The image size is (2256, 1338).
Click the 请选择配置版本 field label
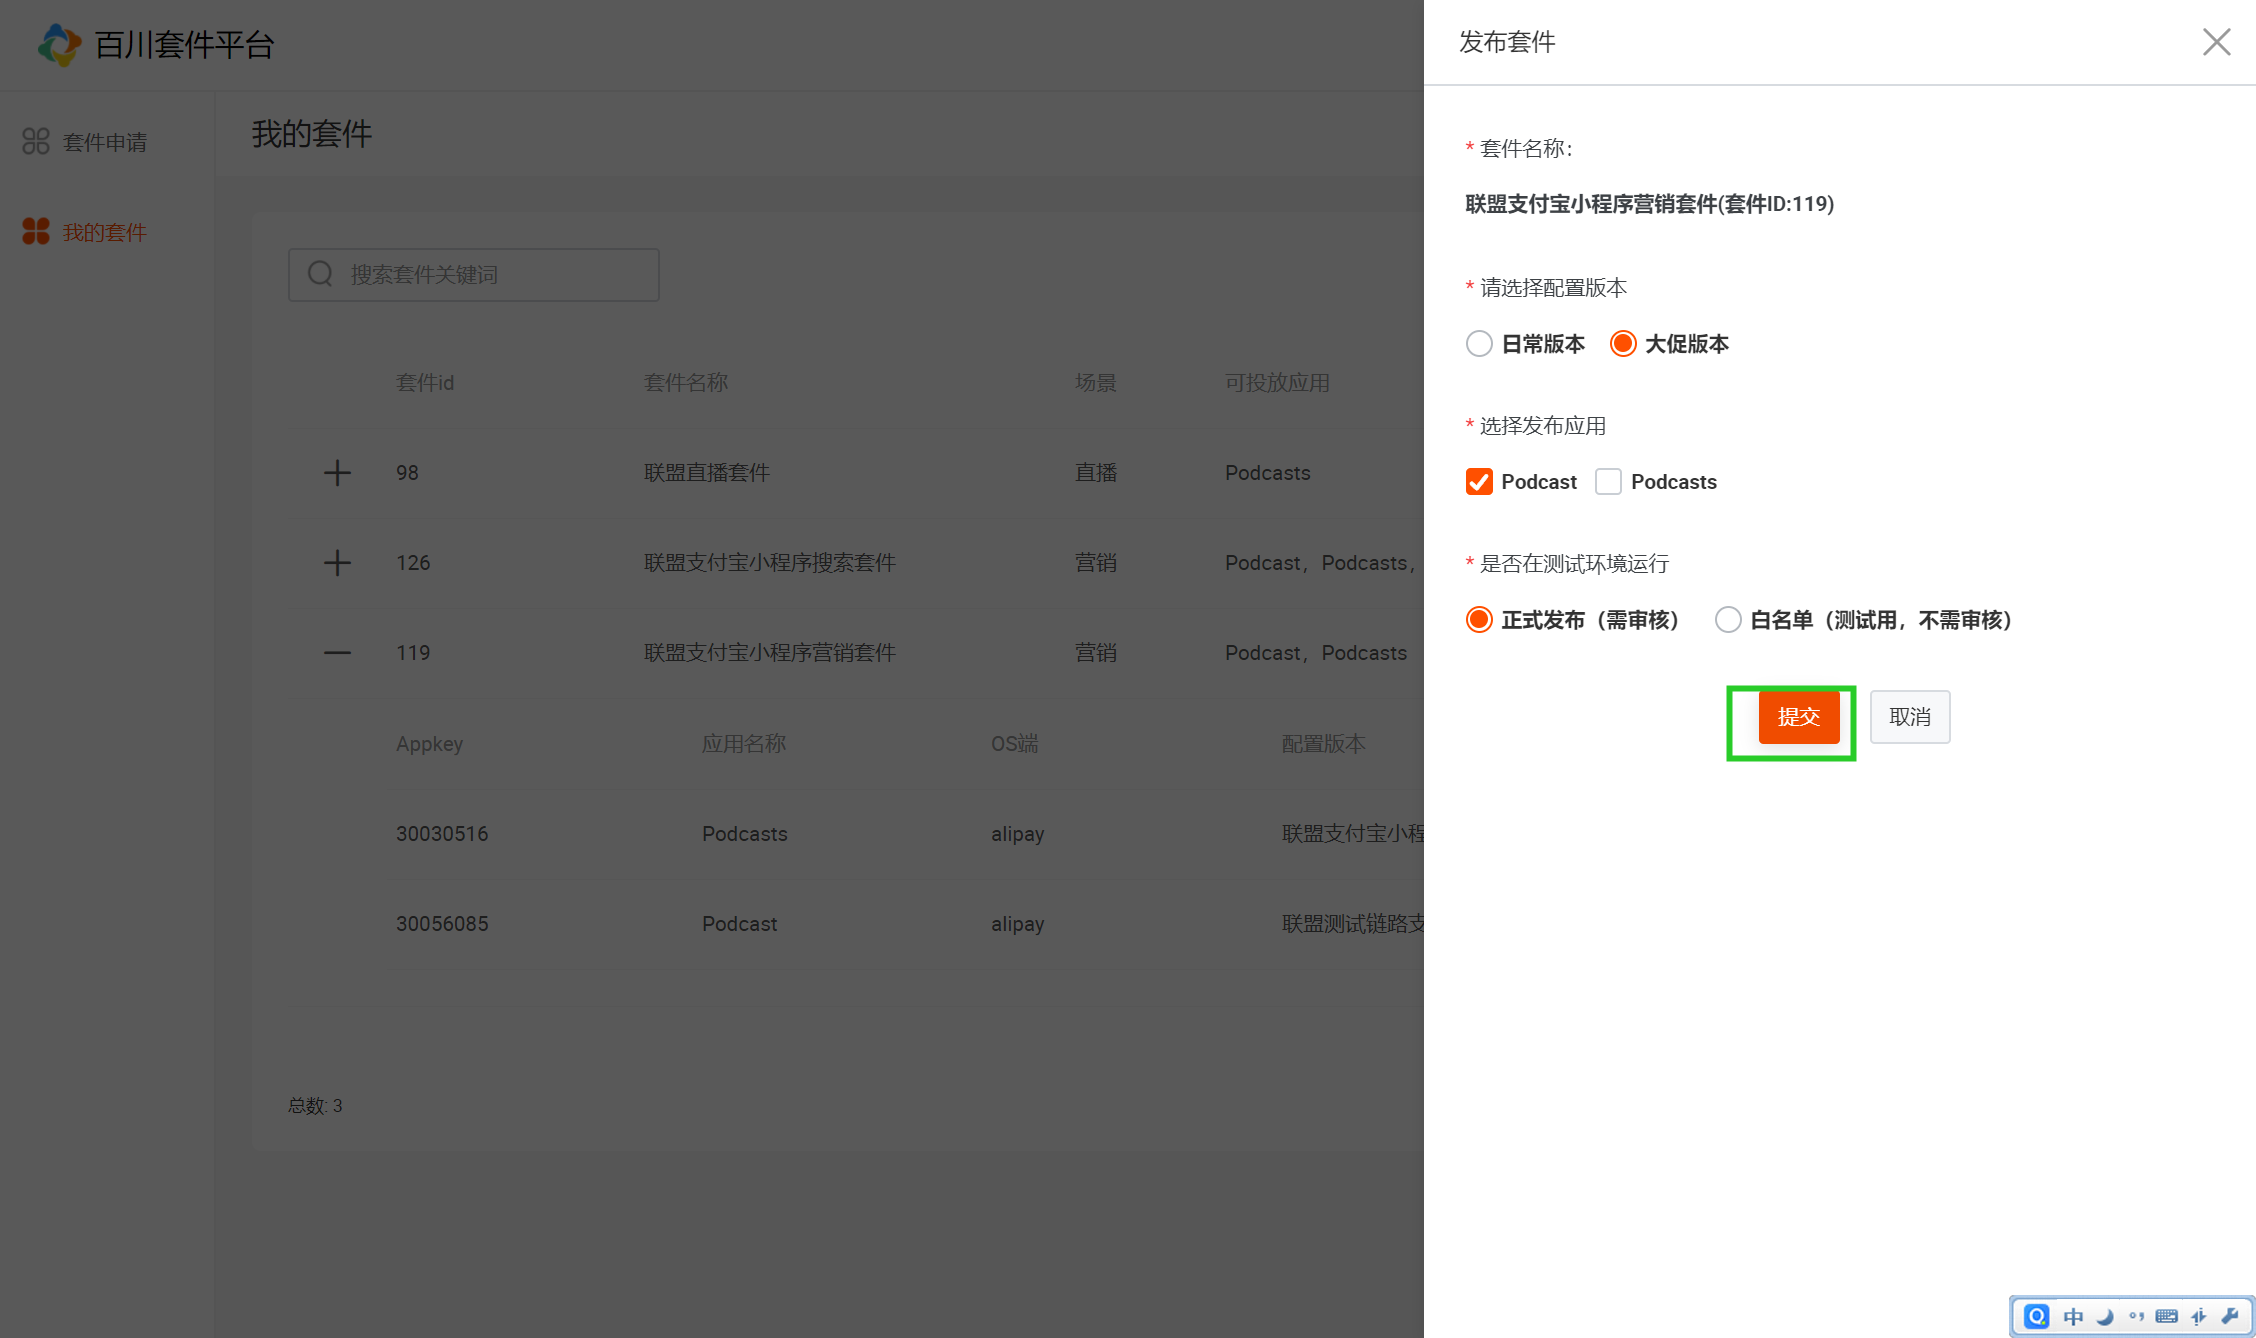1554,288
